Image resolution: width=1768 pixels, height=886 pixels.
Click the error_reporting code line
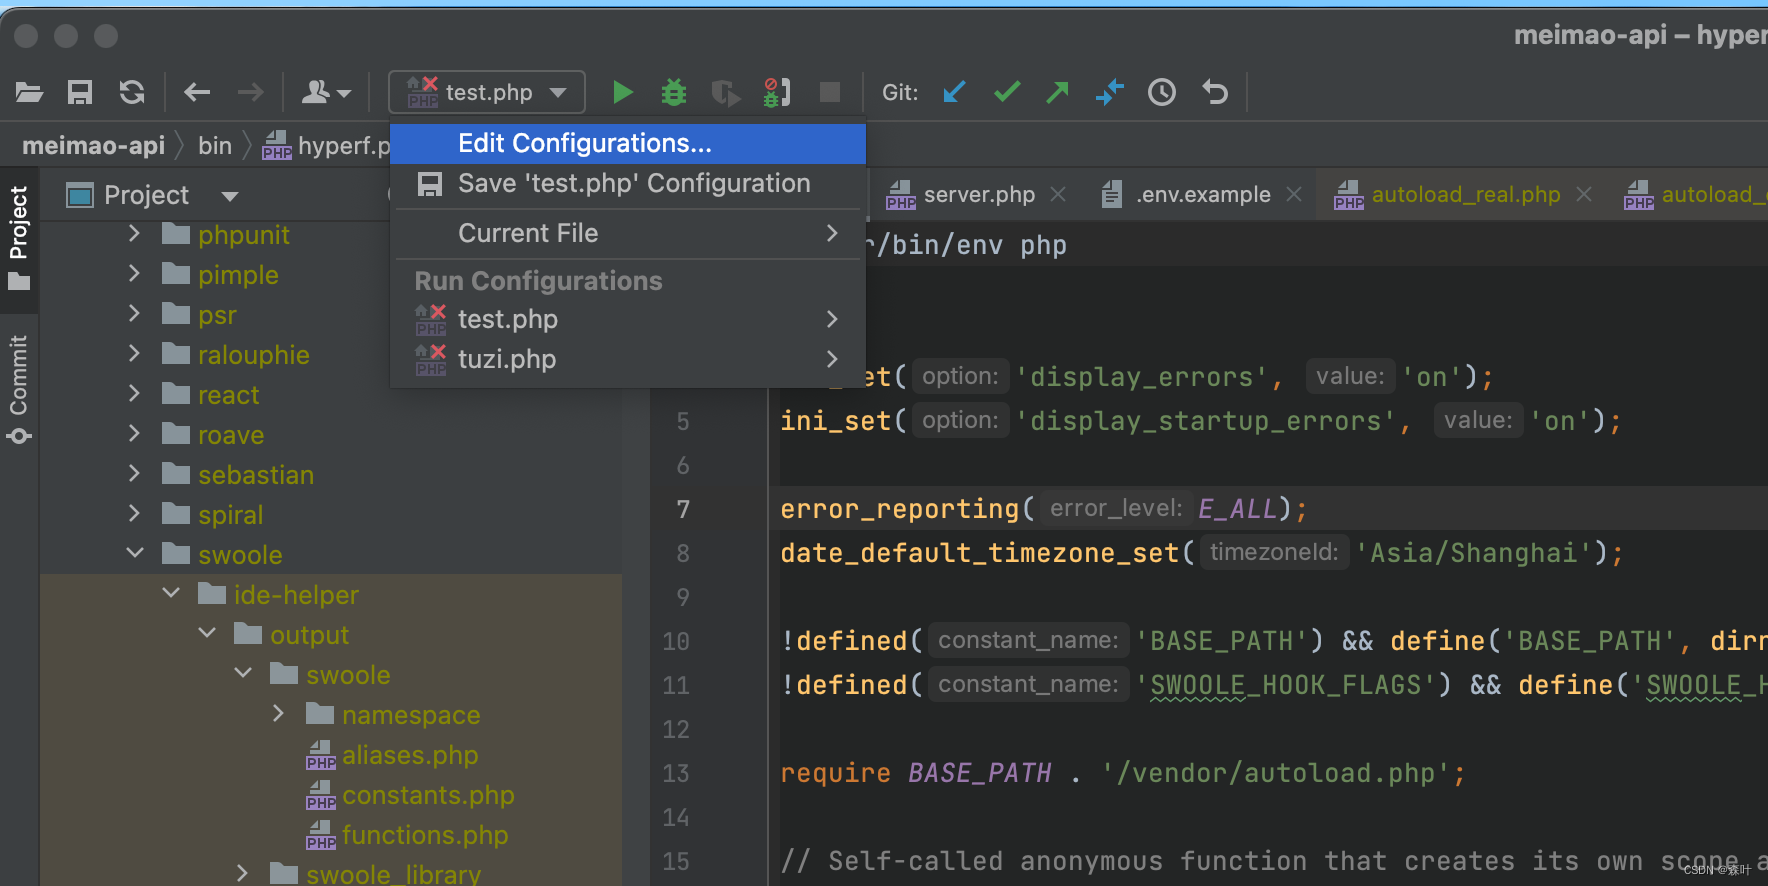(1043, 509)
